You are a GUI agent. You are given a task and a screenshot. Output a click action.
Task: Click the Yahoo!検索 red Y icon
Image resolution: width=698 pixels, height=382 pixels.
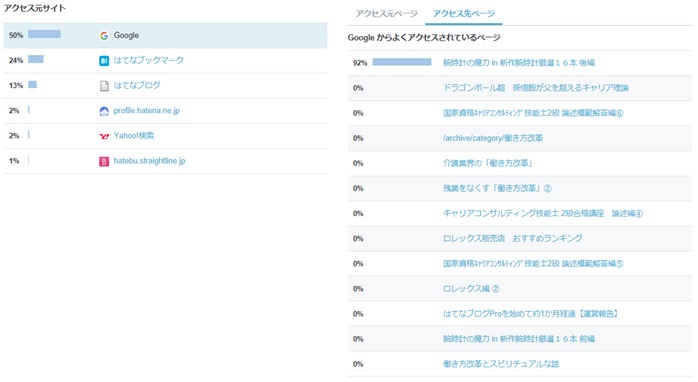[104, 136]
